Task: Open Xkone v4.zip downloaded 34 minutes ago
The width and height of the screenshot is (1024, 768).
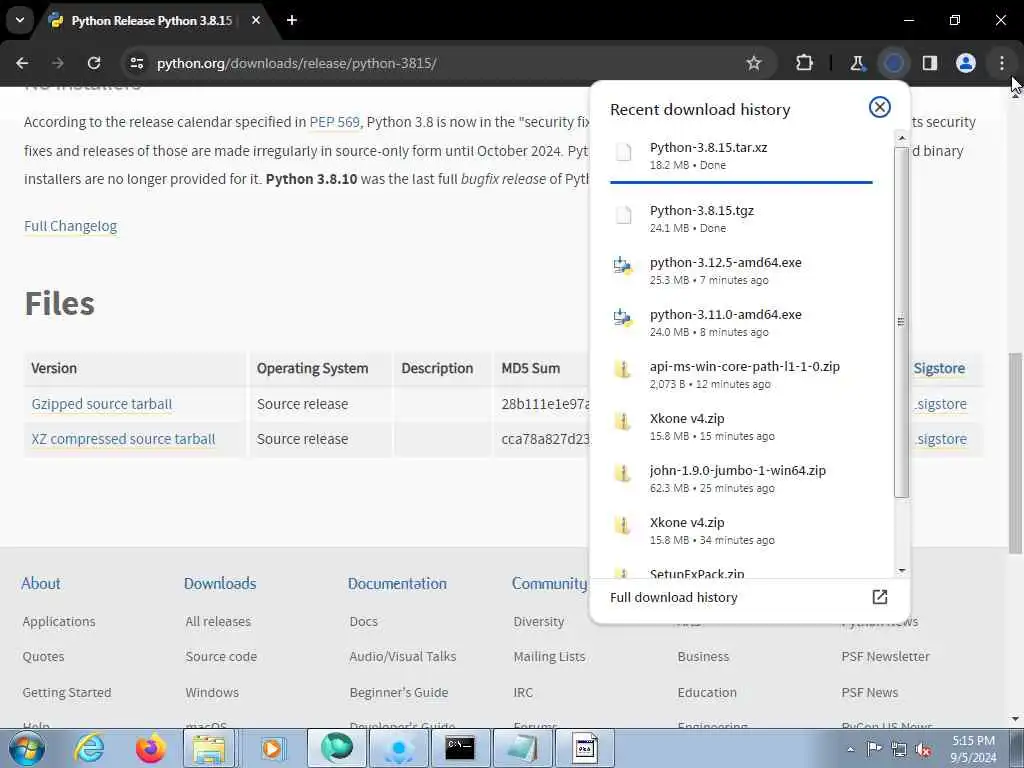Action: pyautogui.click(x=741, y=531)
